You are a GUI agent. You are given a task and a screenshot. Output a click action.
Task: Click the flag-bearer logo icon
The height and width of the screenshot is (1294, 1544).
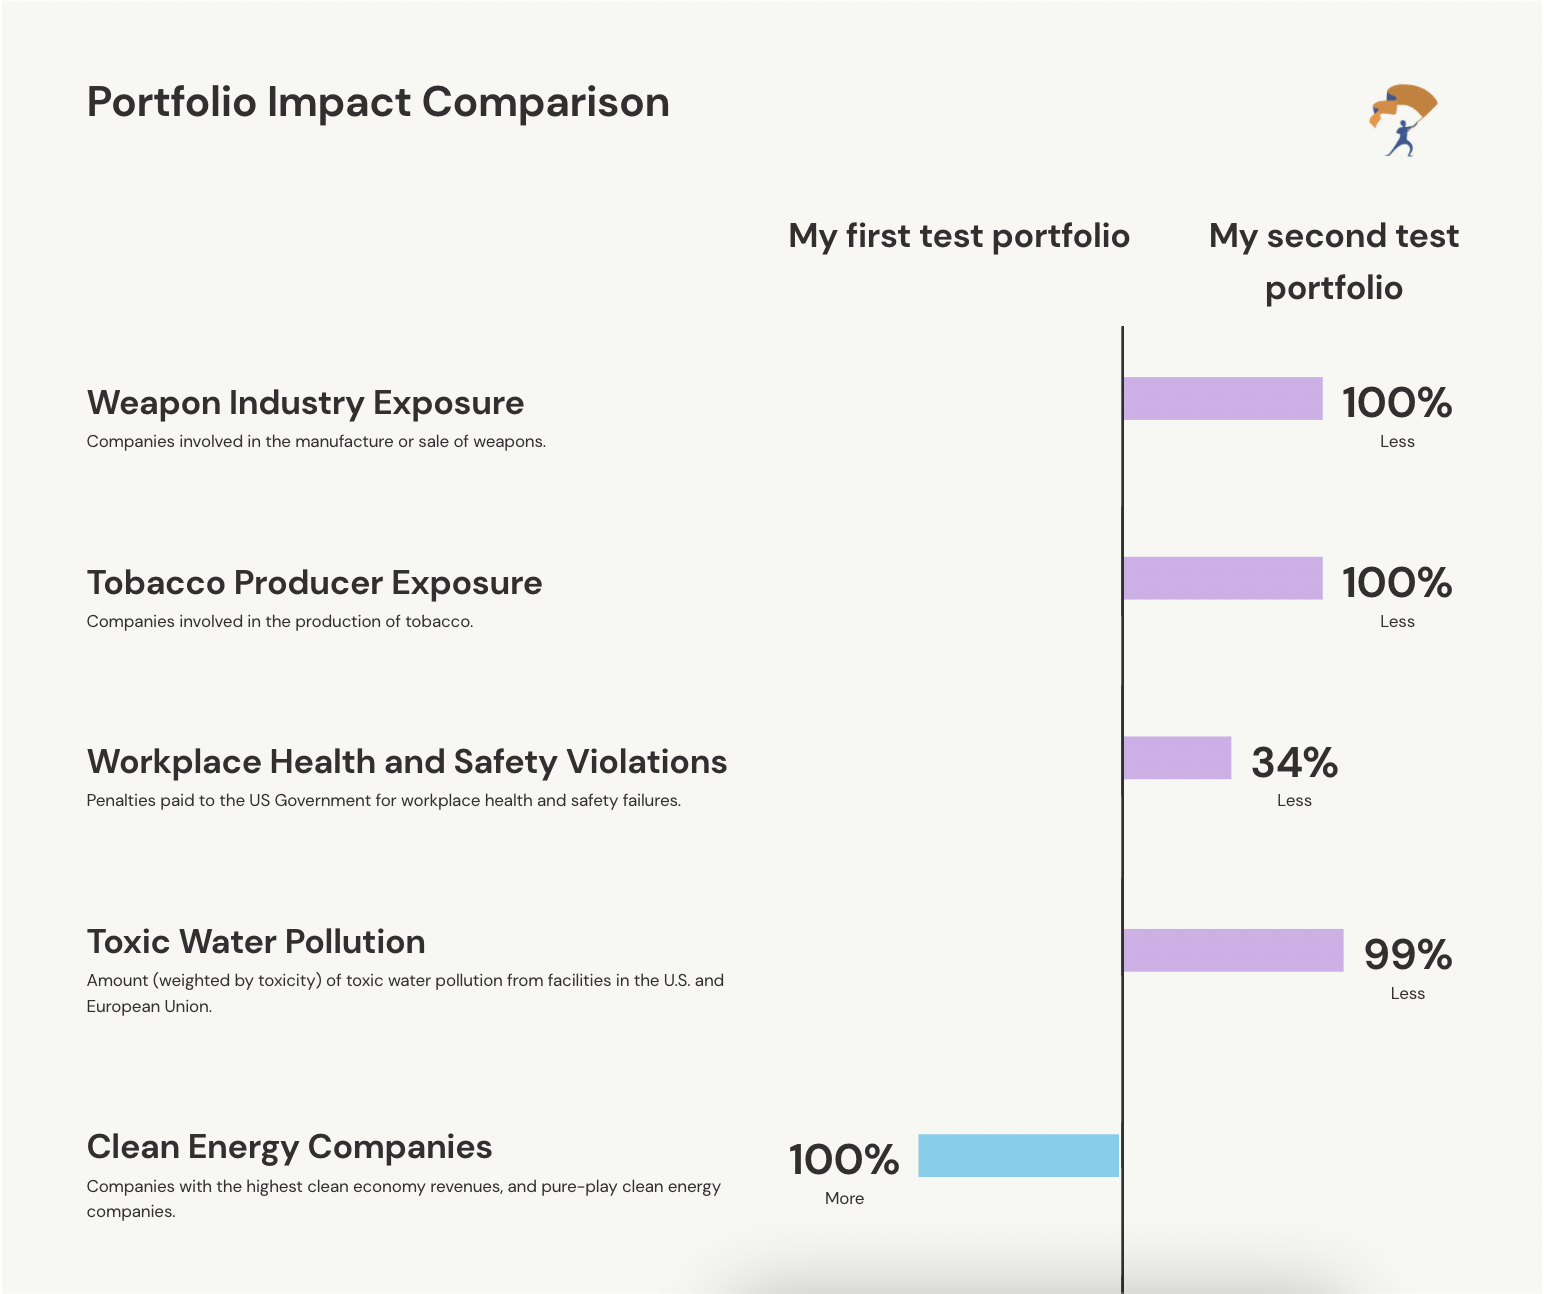click(x=1403, y=120)
